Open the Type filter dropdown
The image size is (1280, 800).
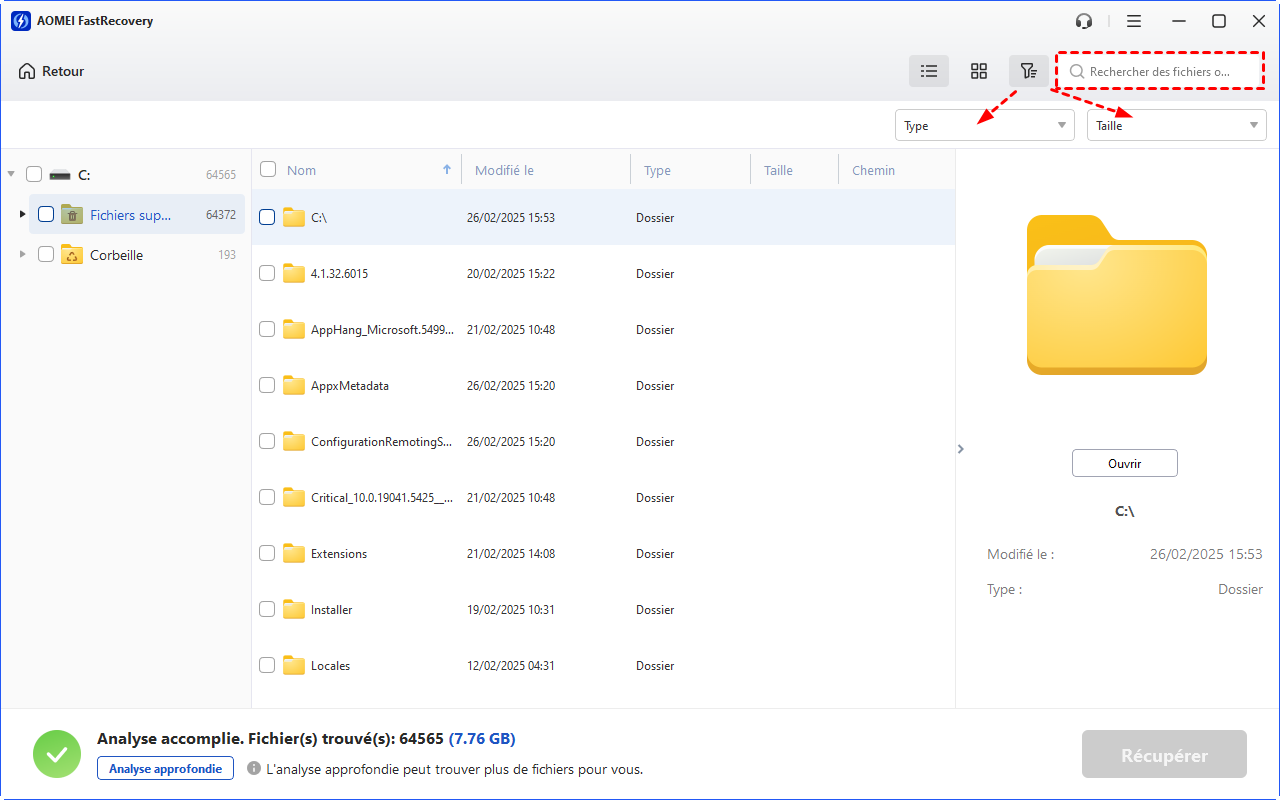pos(984,125)
